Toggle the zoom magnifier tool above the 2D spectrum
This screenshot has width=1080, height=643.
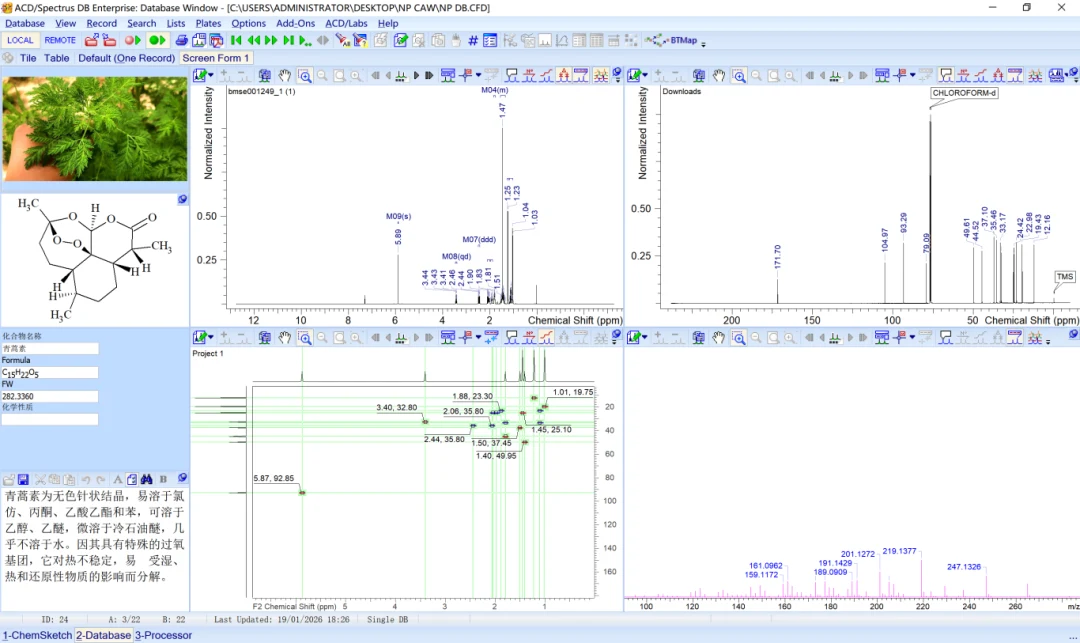(x=304, y=337)
